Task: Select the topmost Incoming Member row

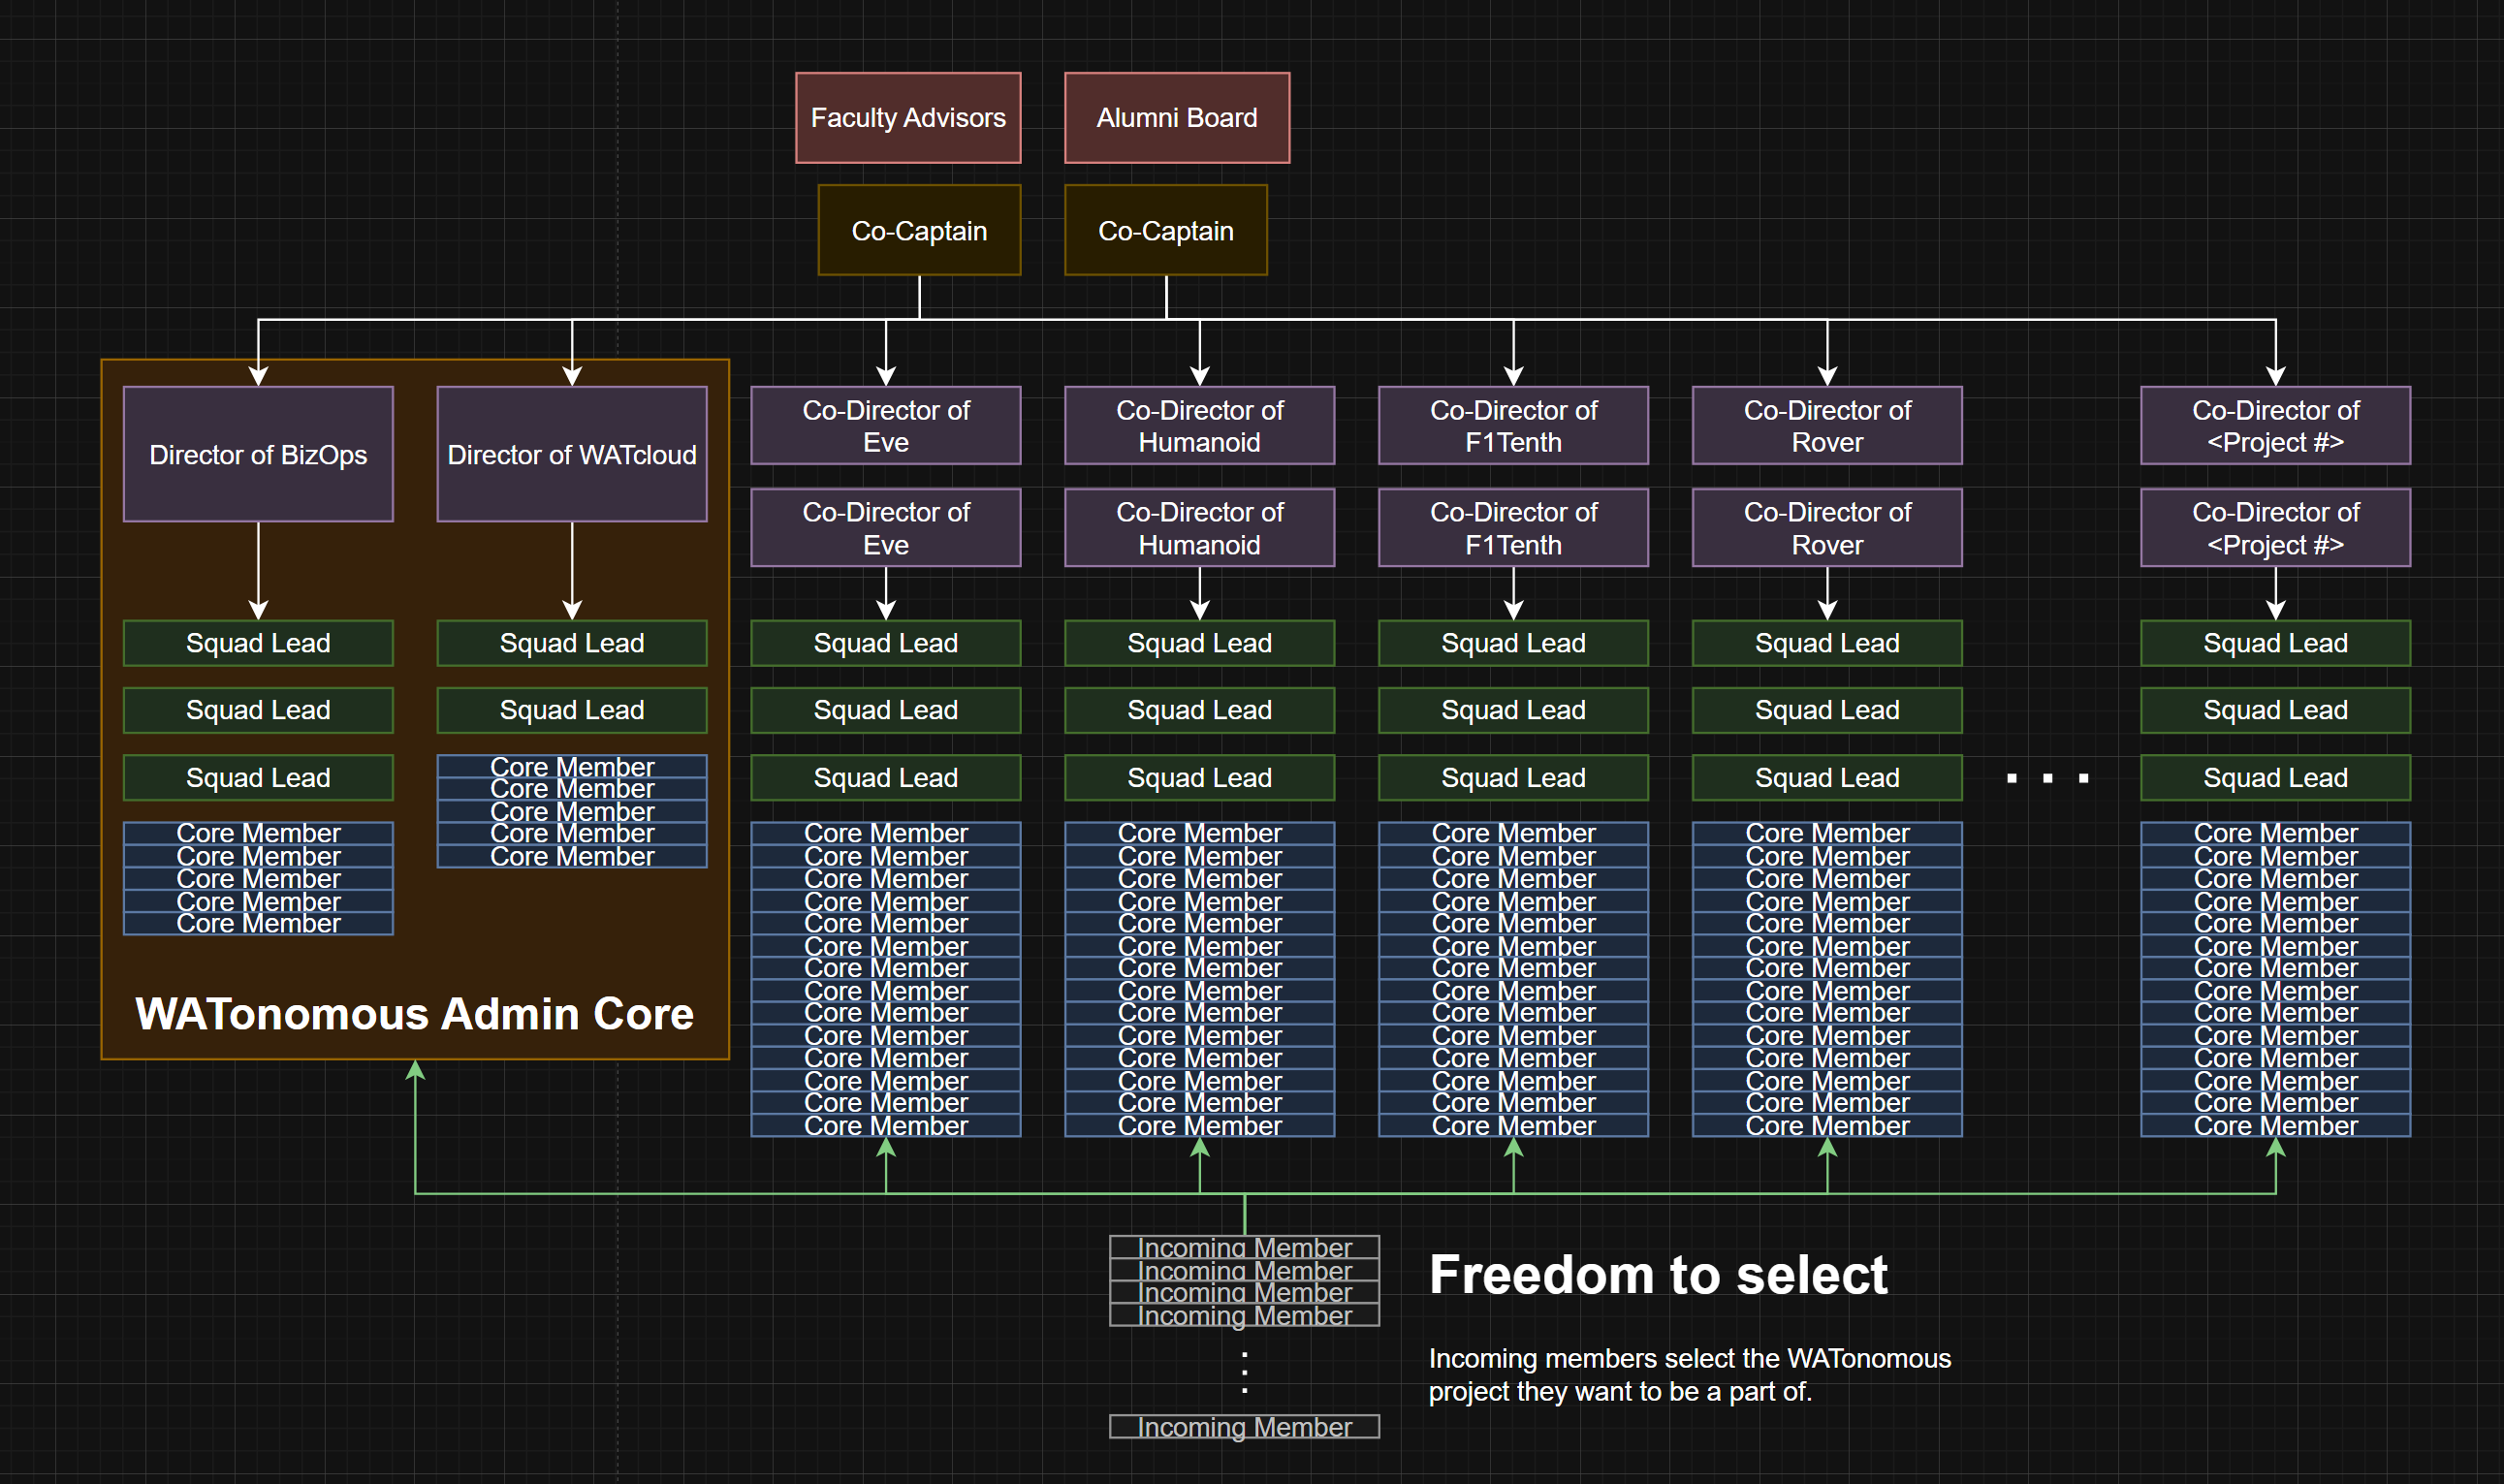Action: [x=1245, y=1248]
